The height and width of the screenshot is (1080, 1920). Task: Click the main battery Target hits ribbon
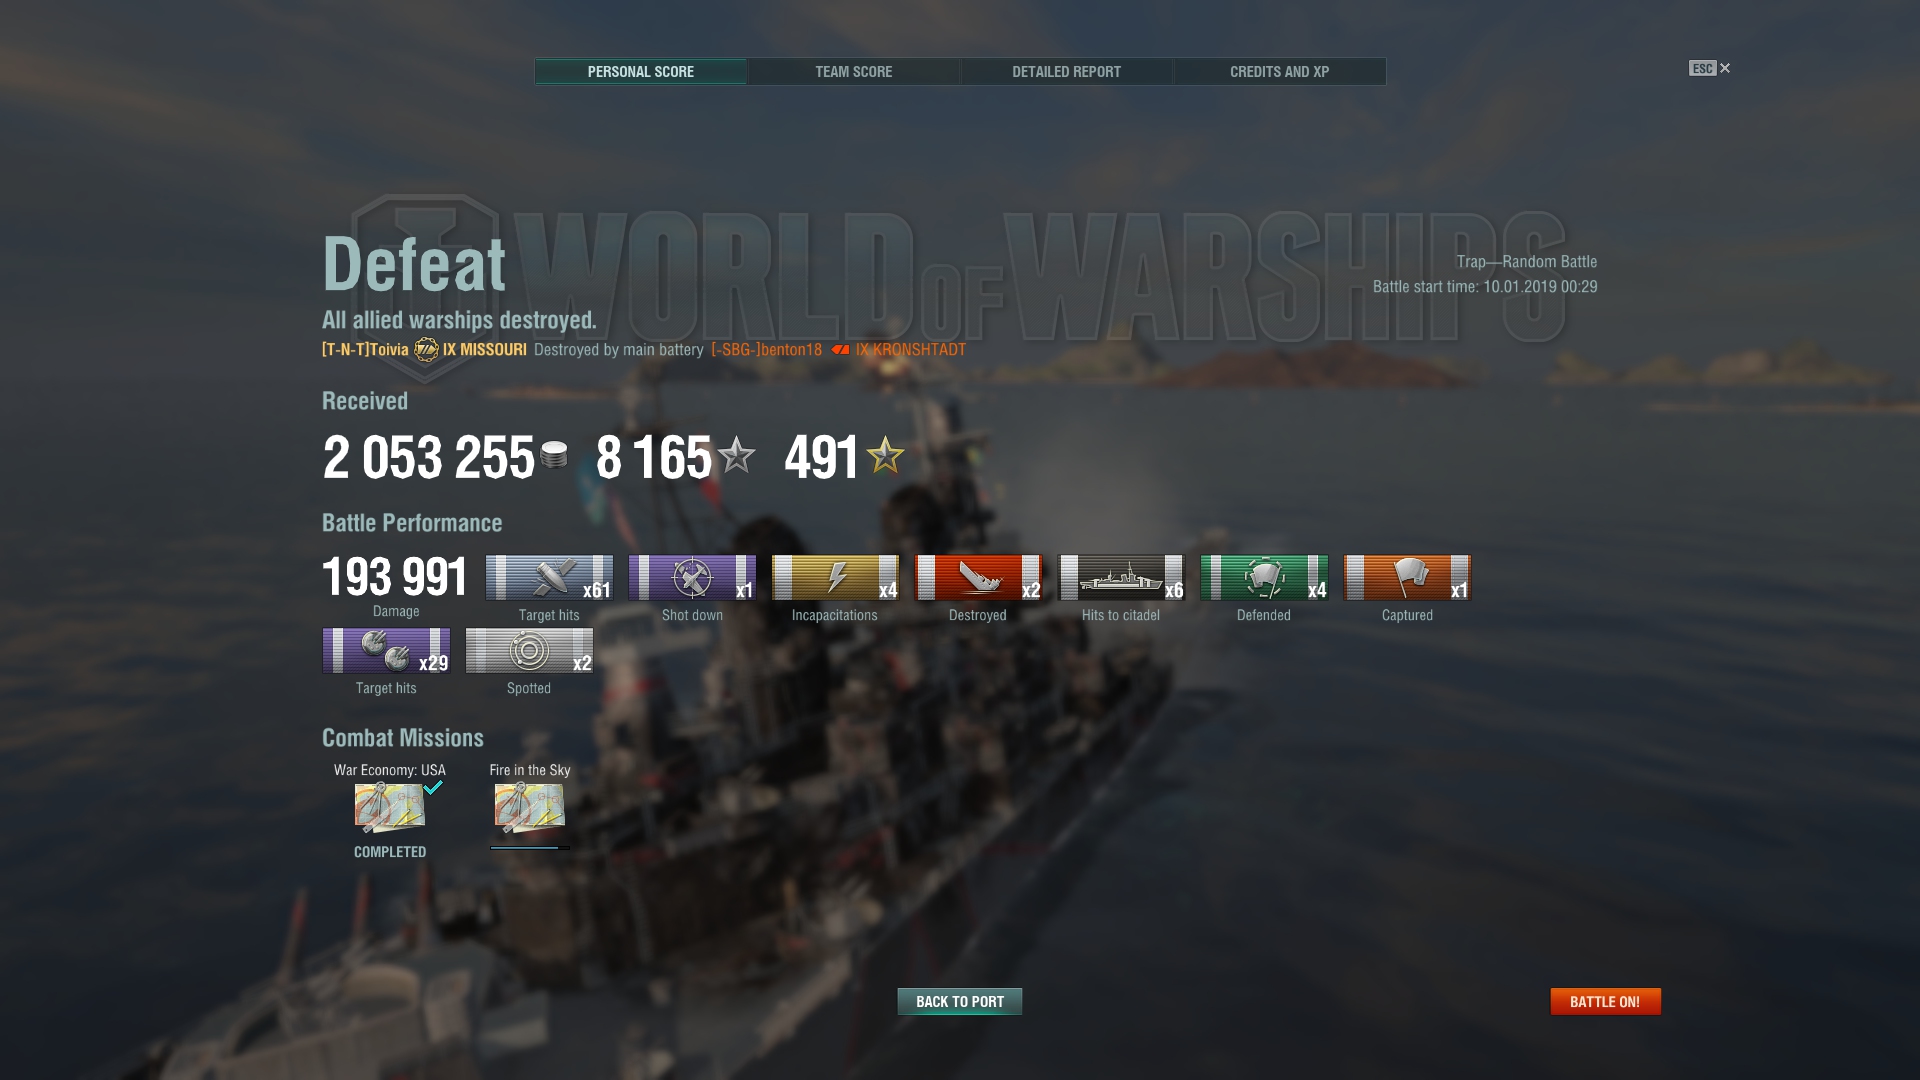coord(549,578)
